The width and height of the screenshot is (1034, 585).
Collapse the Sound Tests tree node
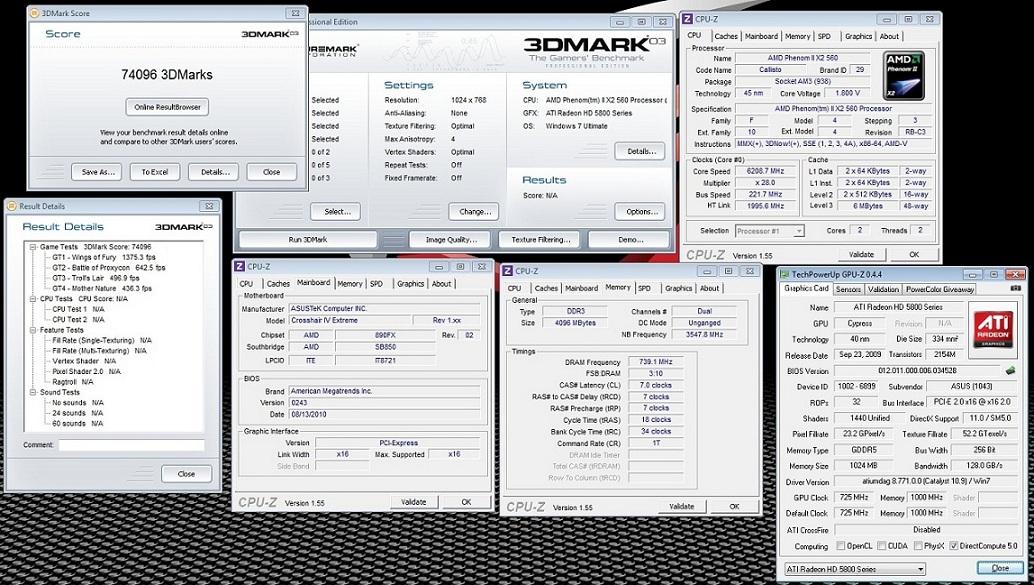(34, 392)
